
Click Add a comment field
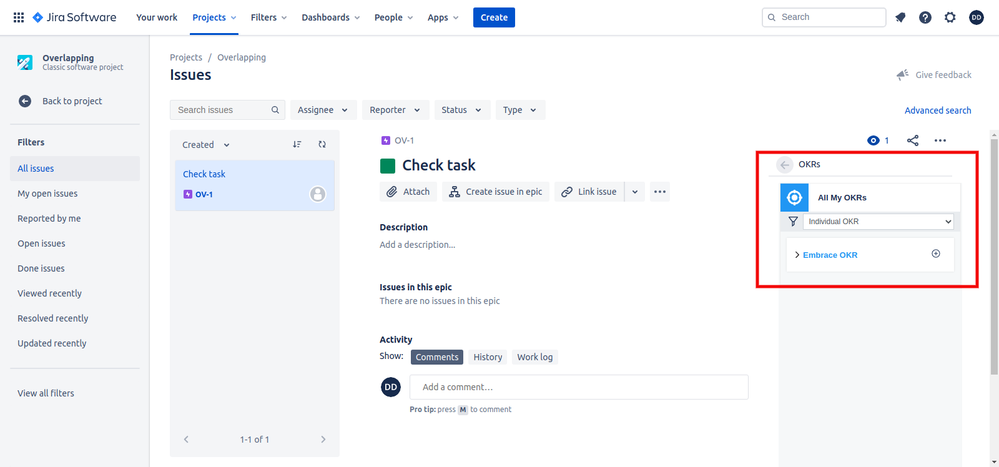click(579, 387)
